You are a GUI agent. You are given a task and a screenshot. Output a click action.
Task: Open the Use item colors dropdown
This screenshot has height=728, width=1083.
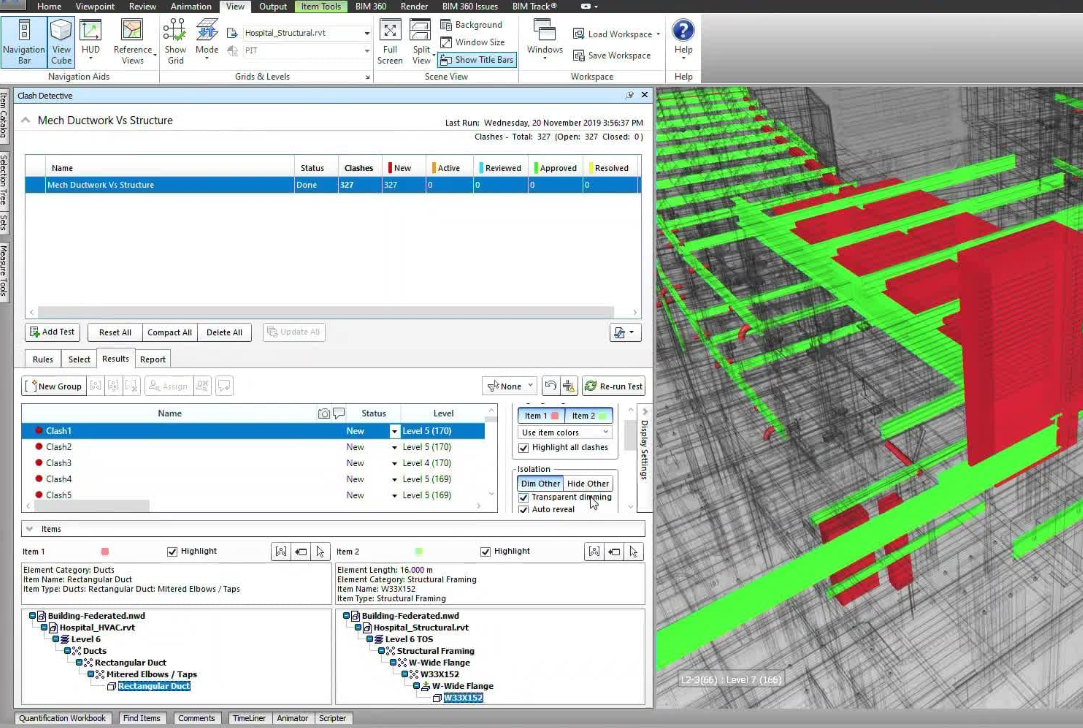click(x=565, y=432)
